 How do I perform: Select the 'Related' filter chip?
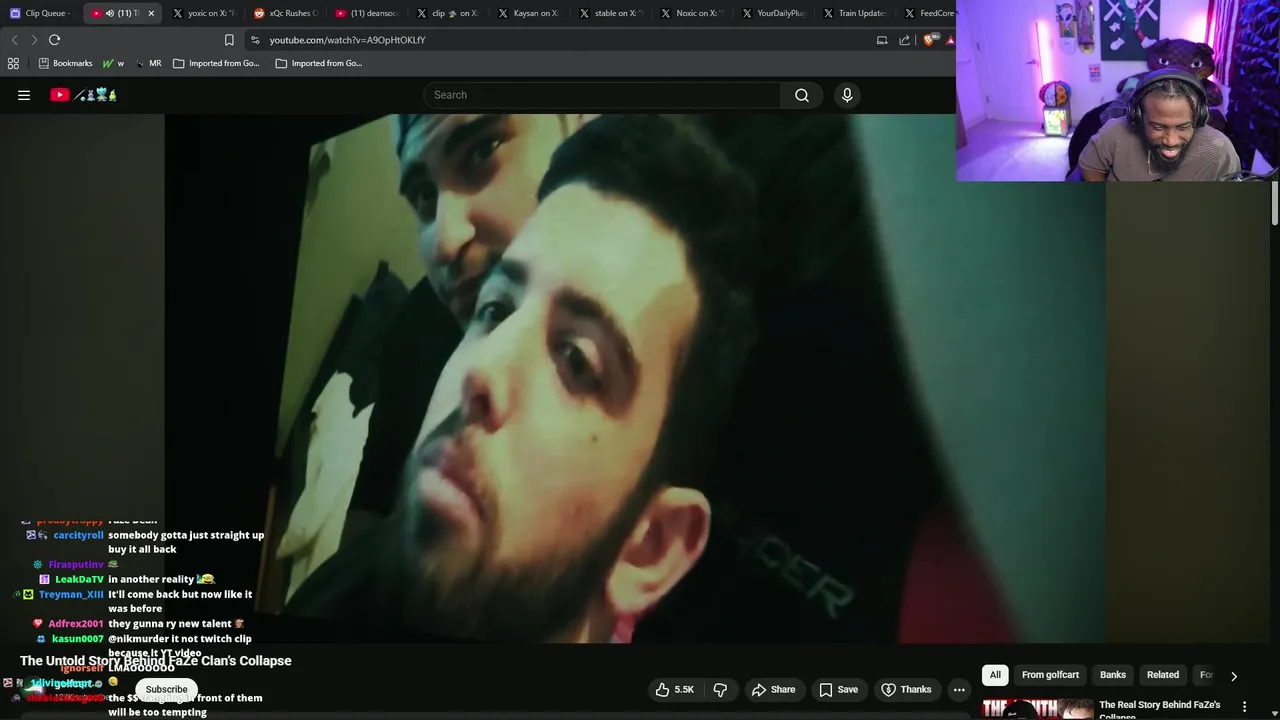click(1163, 675)
